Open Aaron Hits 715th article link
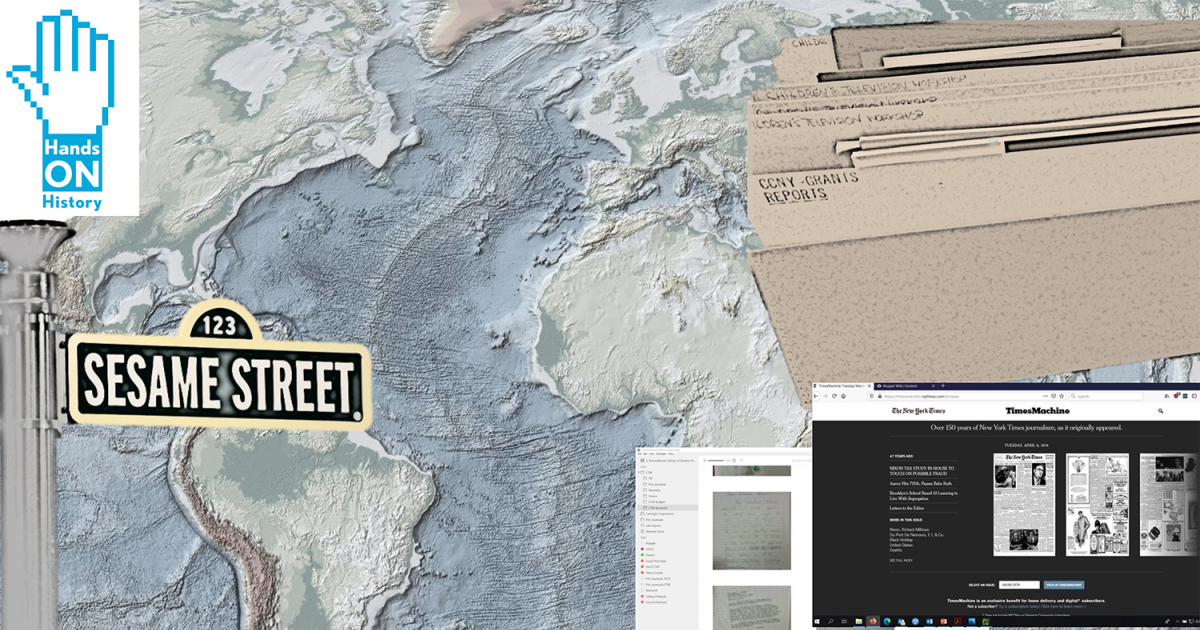1200x630 pixels. point(922,484)
